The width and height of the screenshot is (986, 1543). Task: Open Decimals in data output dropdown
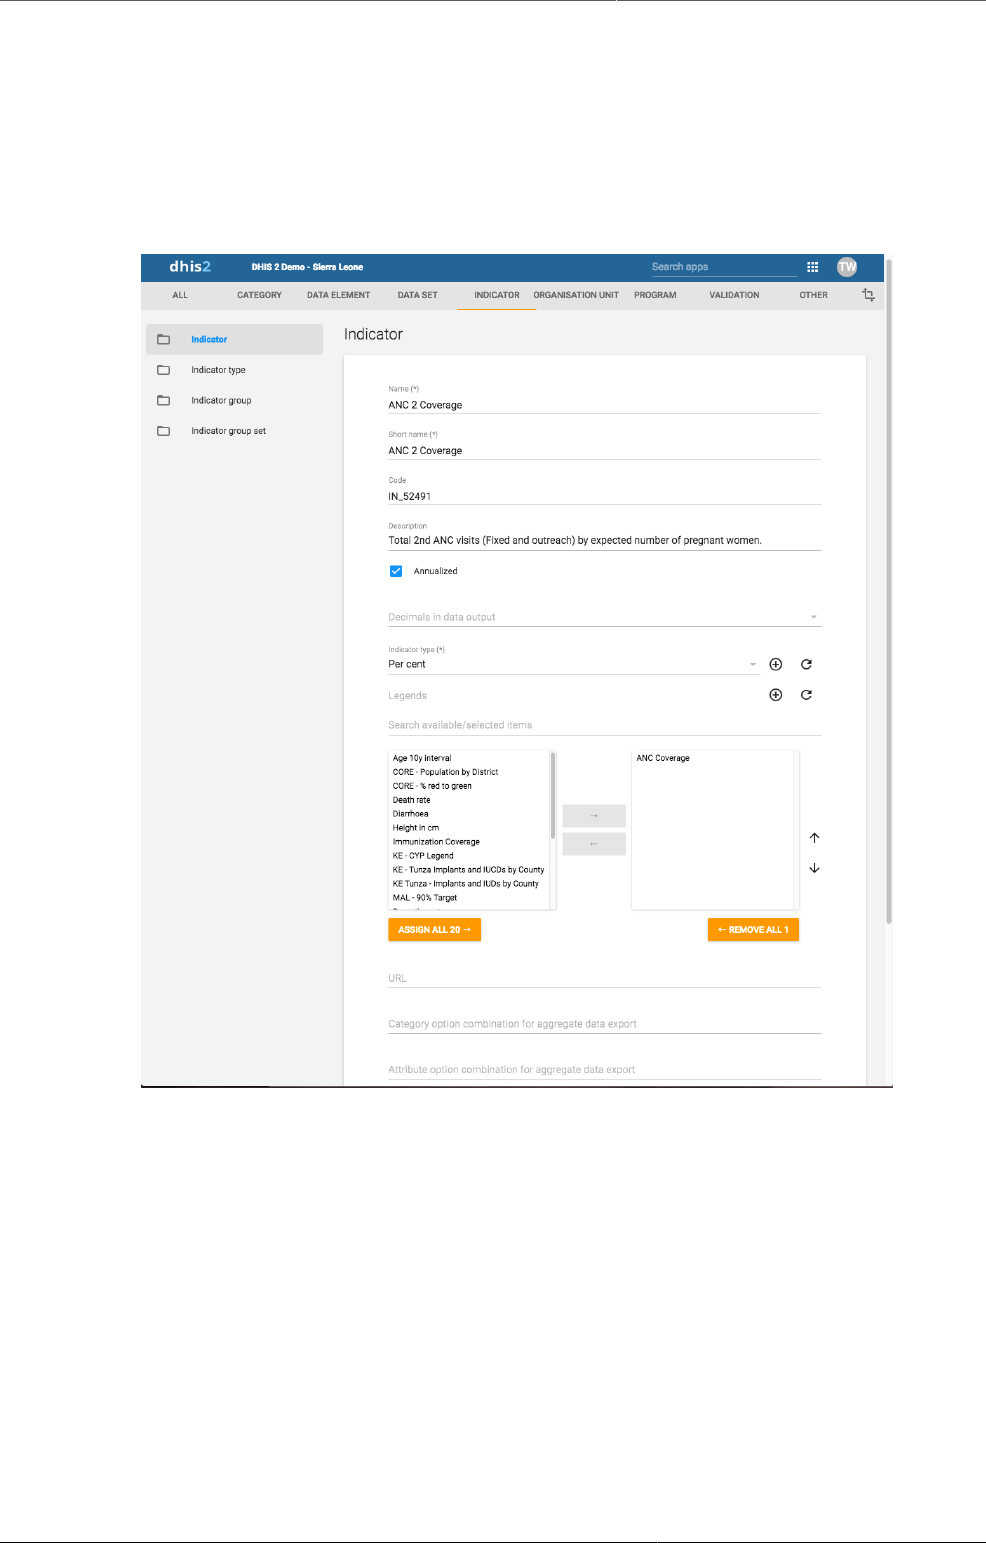604,617
